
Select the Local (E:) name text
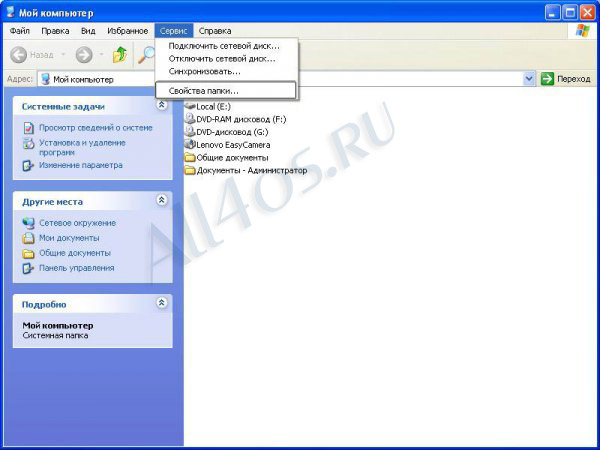point(214,106)
